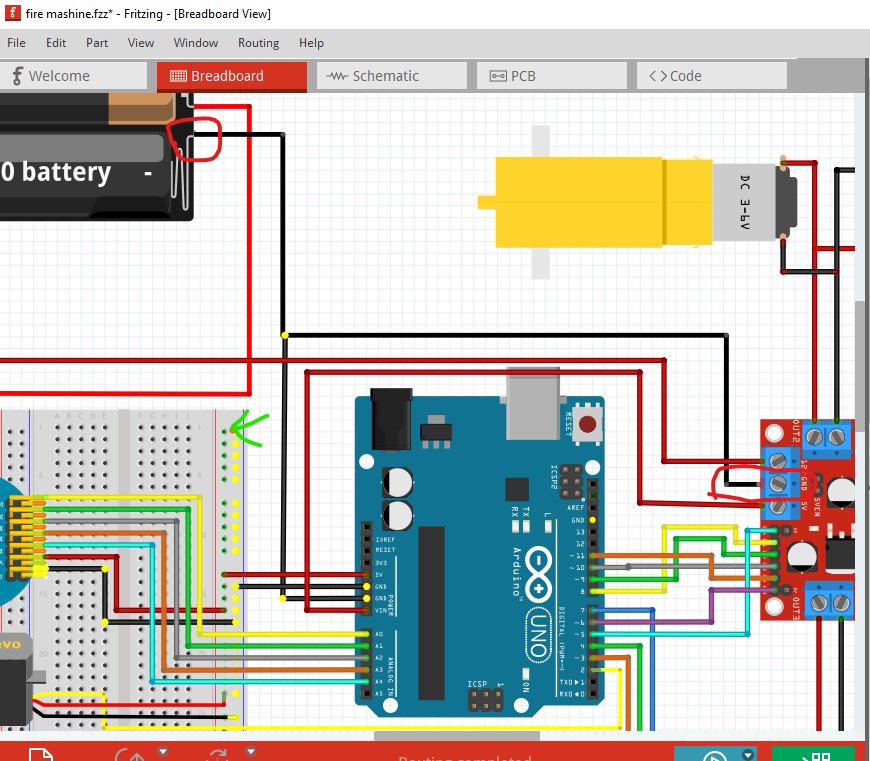Screen dimensions: 870x761
Task: Open the Routing menu
Action: tap(258, 43)
